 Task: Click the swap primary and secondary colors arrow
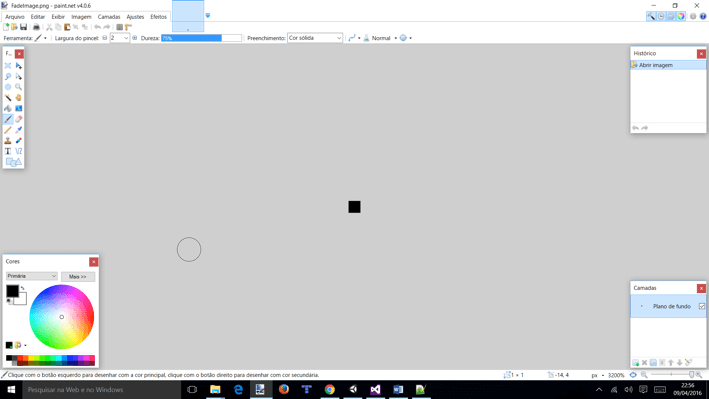[x=22, y=288]
